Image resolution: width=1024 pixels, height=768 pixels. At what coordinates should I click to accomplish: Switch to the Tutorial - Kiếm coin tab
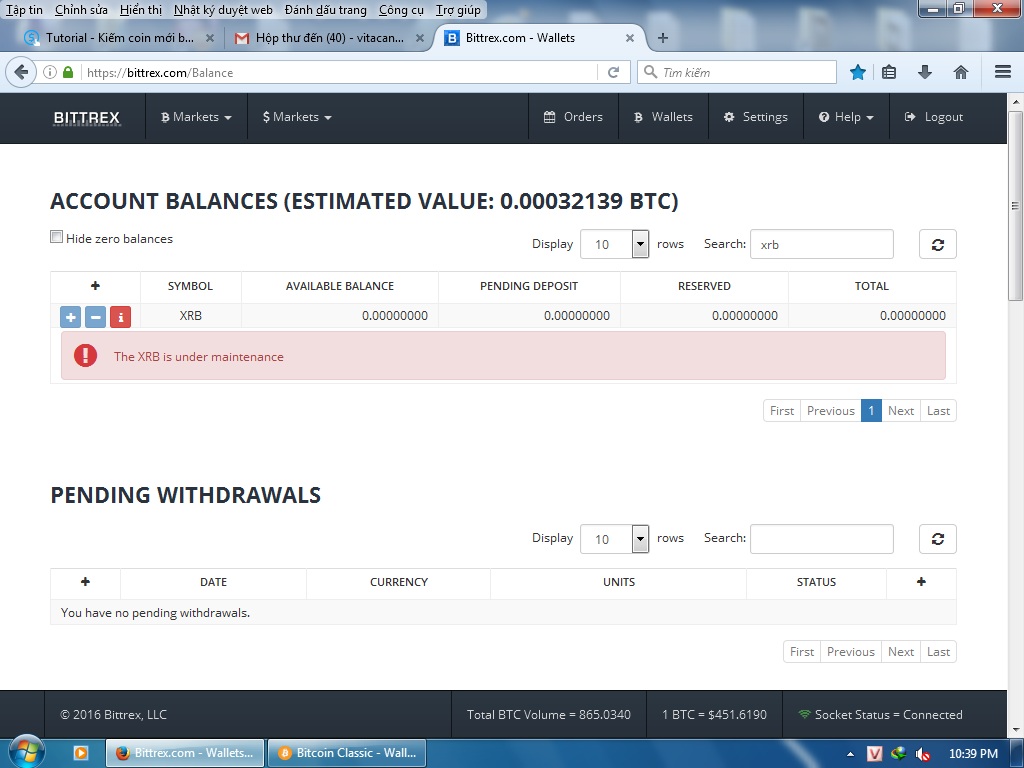tap(118, 38)
